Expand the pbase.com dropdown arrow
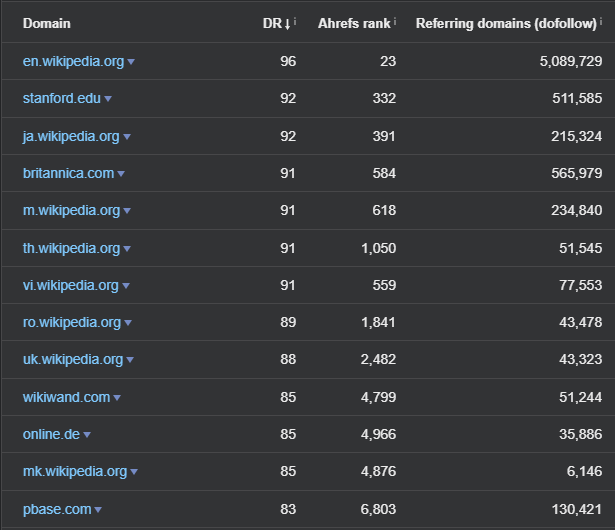The width and height of the screenshot is (615, 530). pyautogui.click(x=98, y=510)
